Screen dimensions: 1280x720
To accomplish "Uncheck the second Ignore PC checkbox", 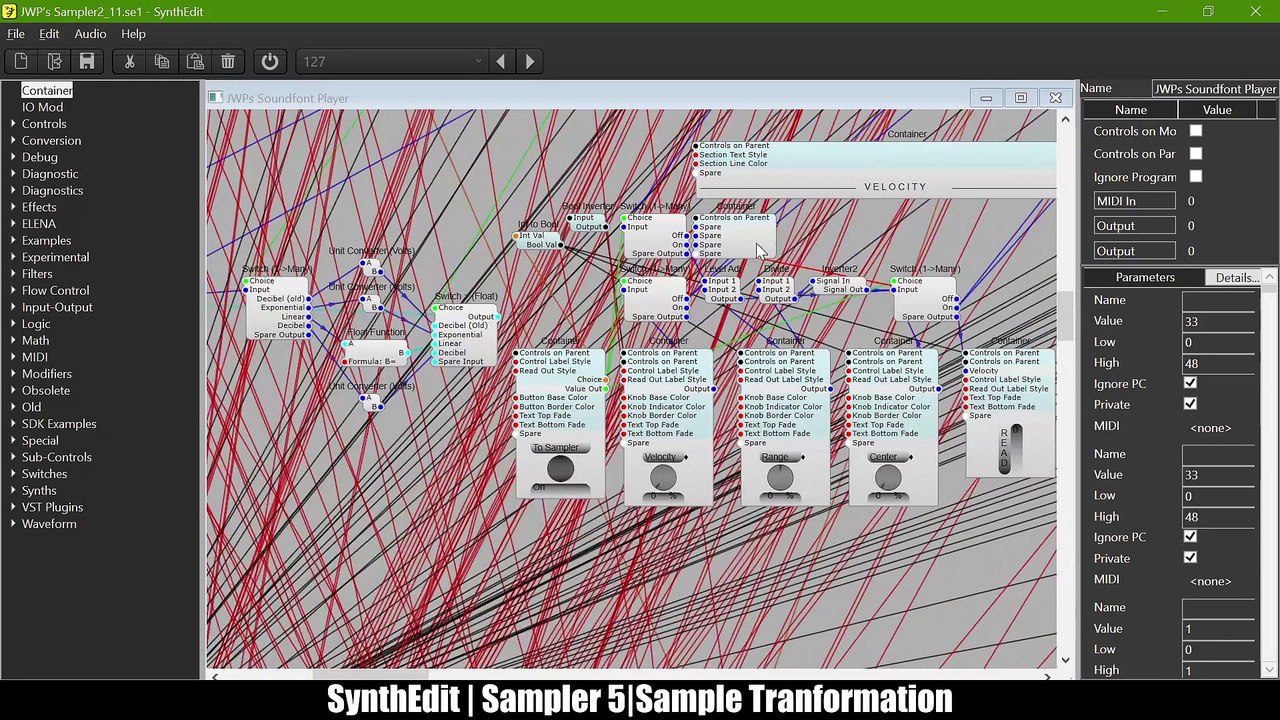I will (x=1190, y=538).
